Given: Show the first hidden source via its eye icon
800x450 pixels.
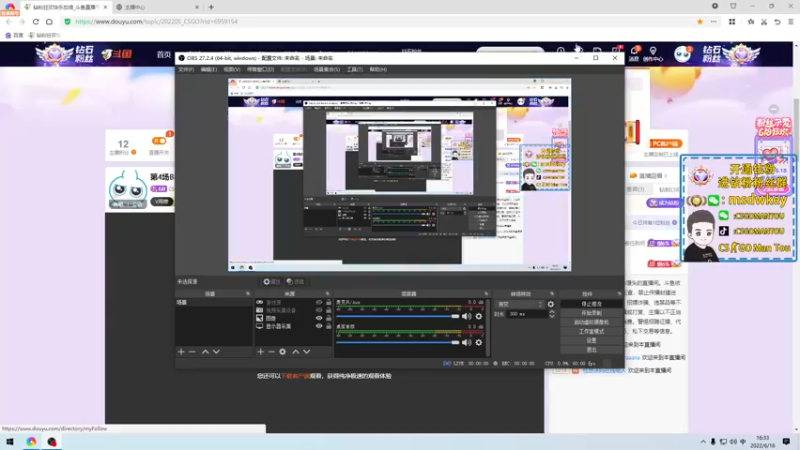Looking at the screenshot, I should 319,302.
